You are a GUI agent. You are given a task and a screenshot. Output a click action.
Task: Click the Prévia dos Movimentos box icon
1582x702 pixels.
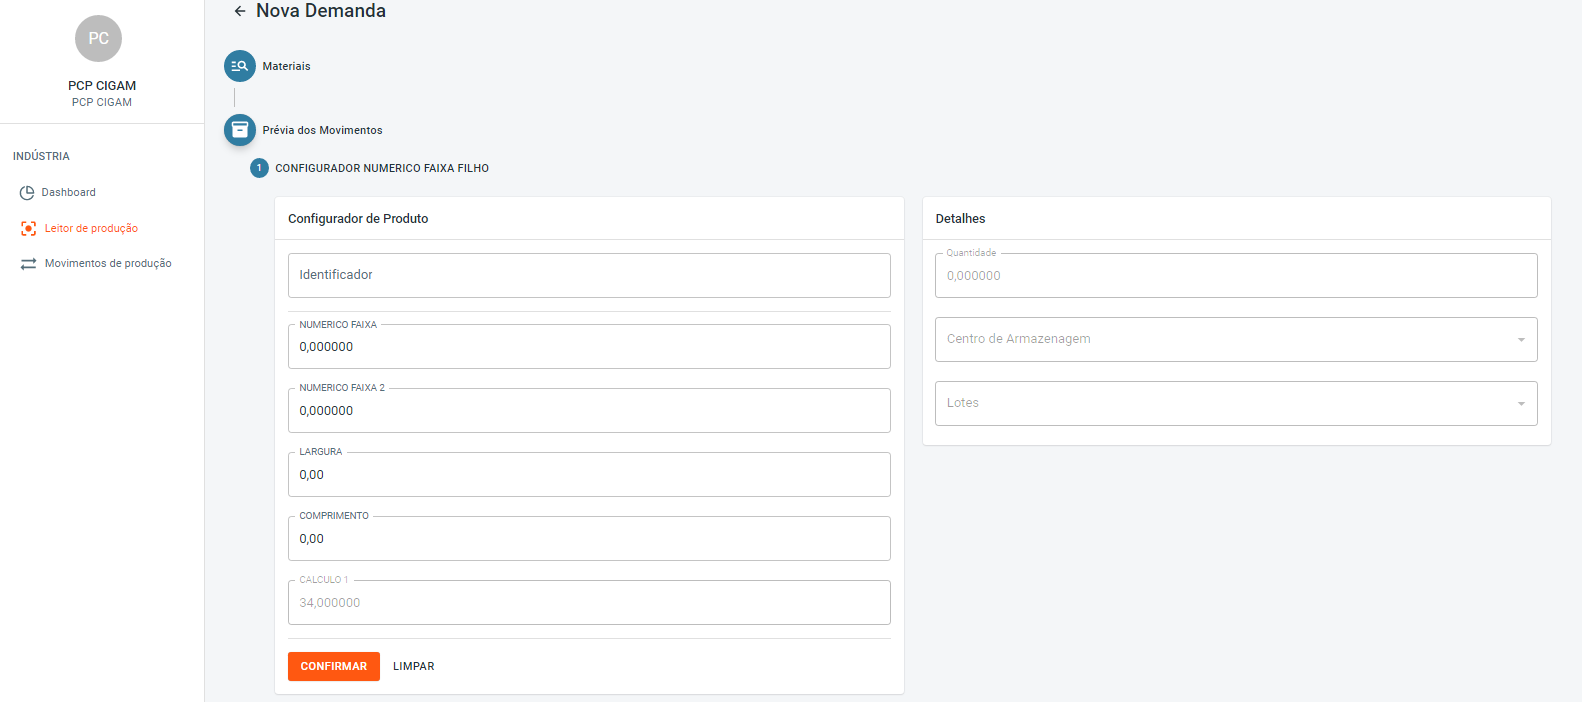(x=240, y=130)
